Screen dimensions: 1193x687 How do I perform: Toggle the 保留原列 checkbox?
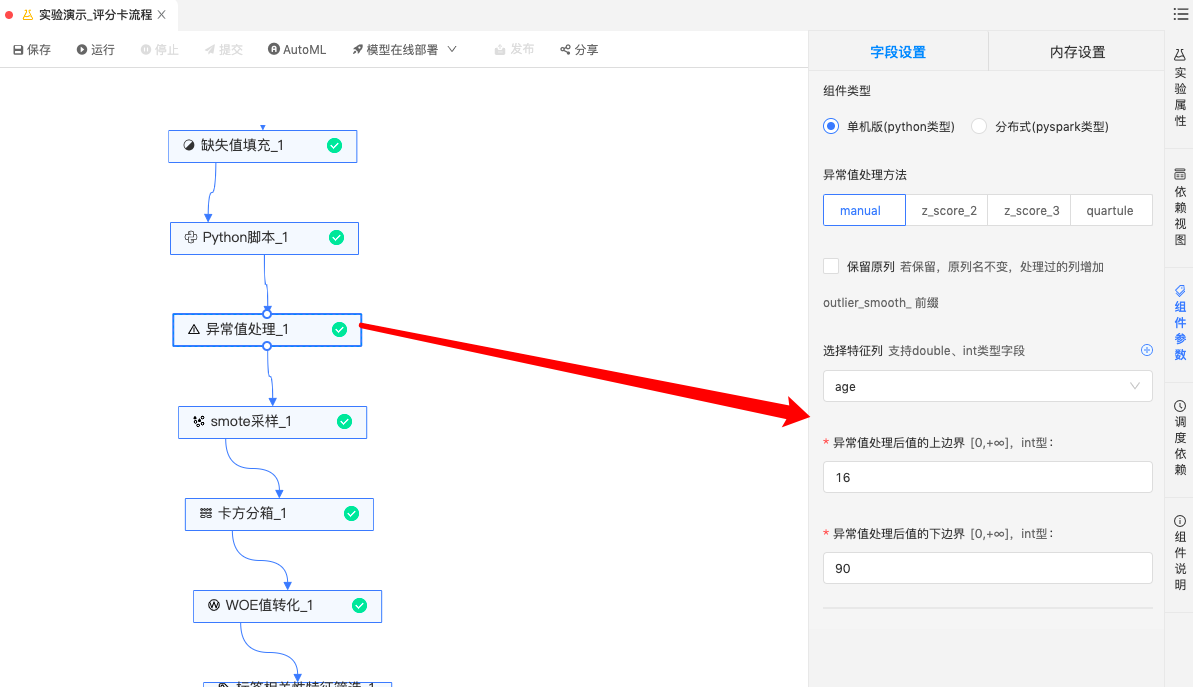(831, 266)
